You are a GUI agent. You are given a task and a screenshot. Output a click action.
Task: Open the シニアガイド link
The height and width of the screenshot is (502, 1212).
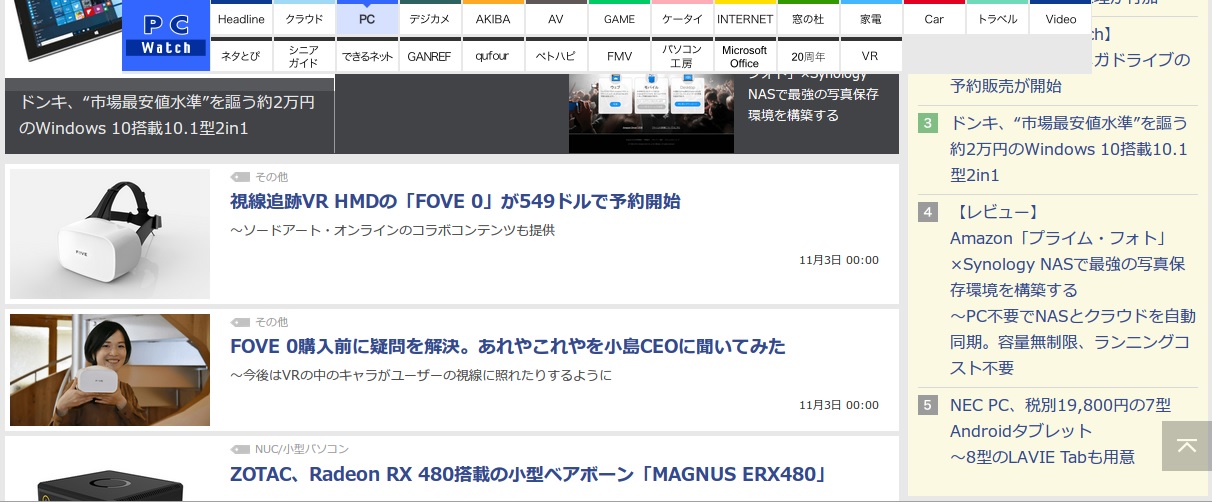click(x=304, y=56)
